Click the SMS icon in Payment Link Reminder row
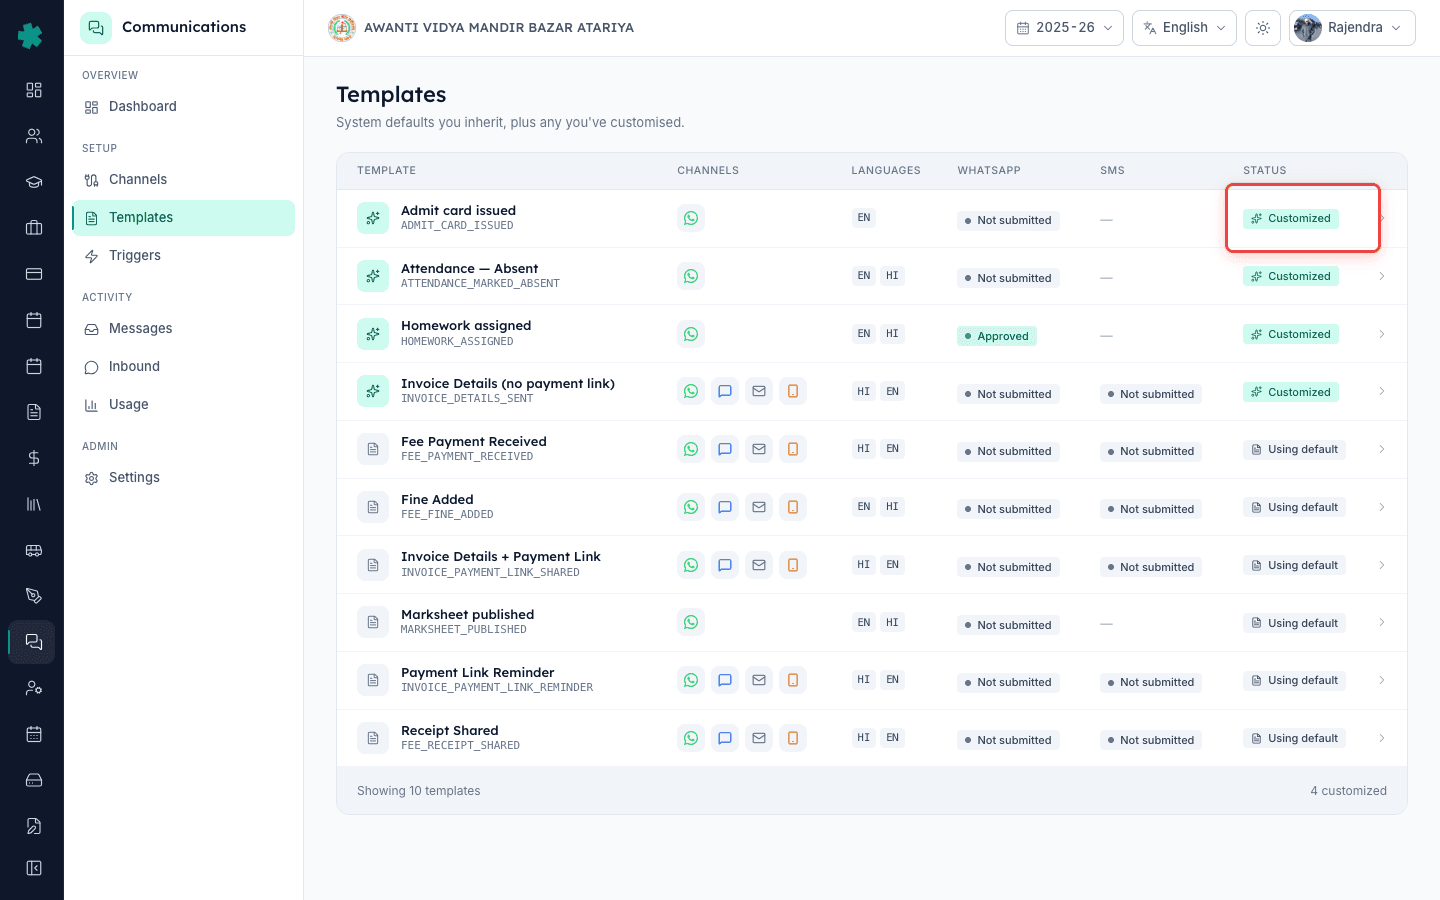The height and width of the screenshot is (900, 1440). coord(725,680)
